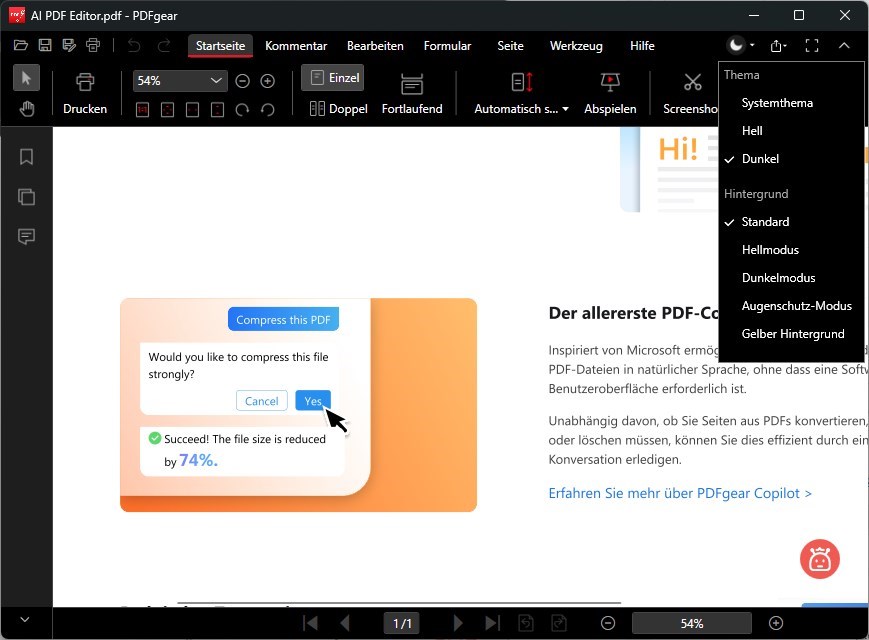This screenshot has width=869, height=640.
Task: Rotate the page counterclockwise
Action: coord(268,110)
